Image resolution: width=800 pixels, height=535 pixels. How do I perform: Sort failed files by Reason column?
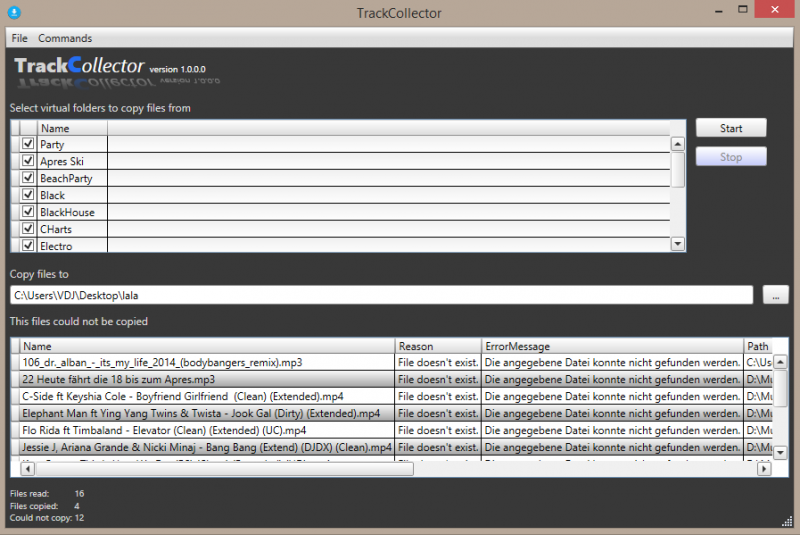point(438,346)
